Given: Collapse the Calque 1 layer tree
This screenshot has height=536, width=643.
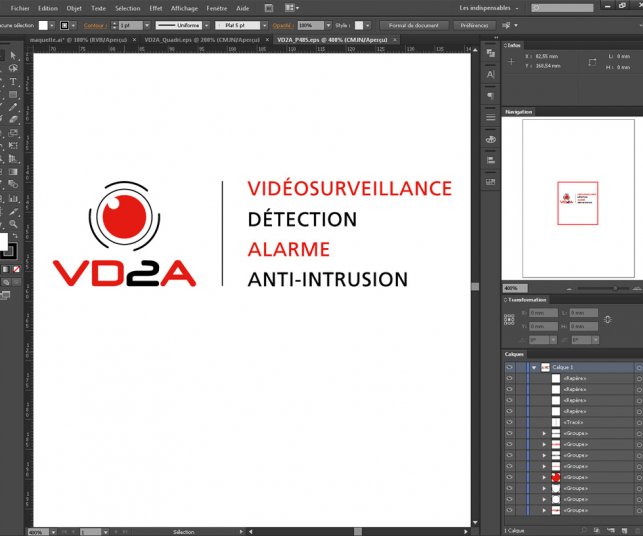Looking at the screenshot, I should [534, 368].
